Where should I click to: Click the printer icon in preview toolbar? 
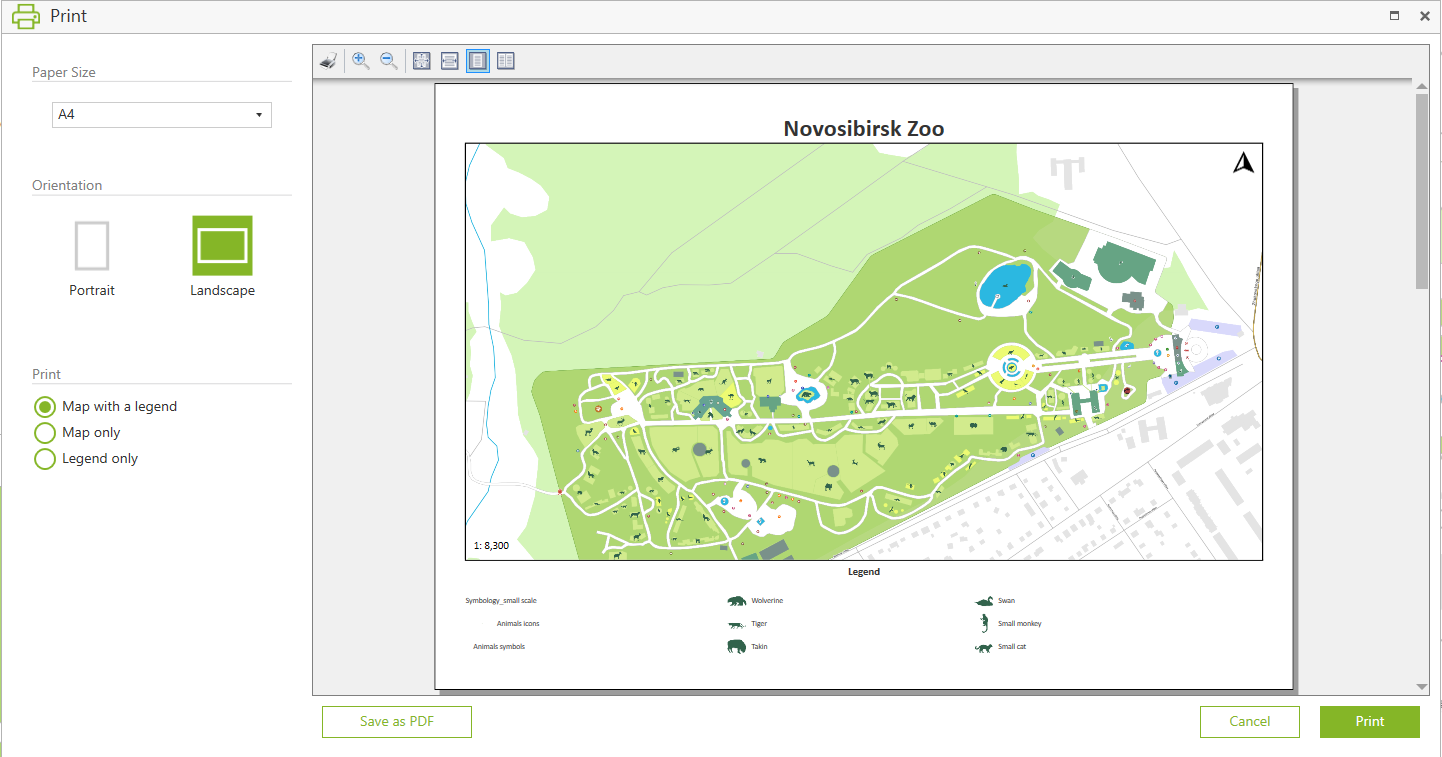(328, 61)
